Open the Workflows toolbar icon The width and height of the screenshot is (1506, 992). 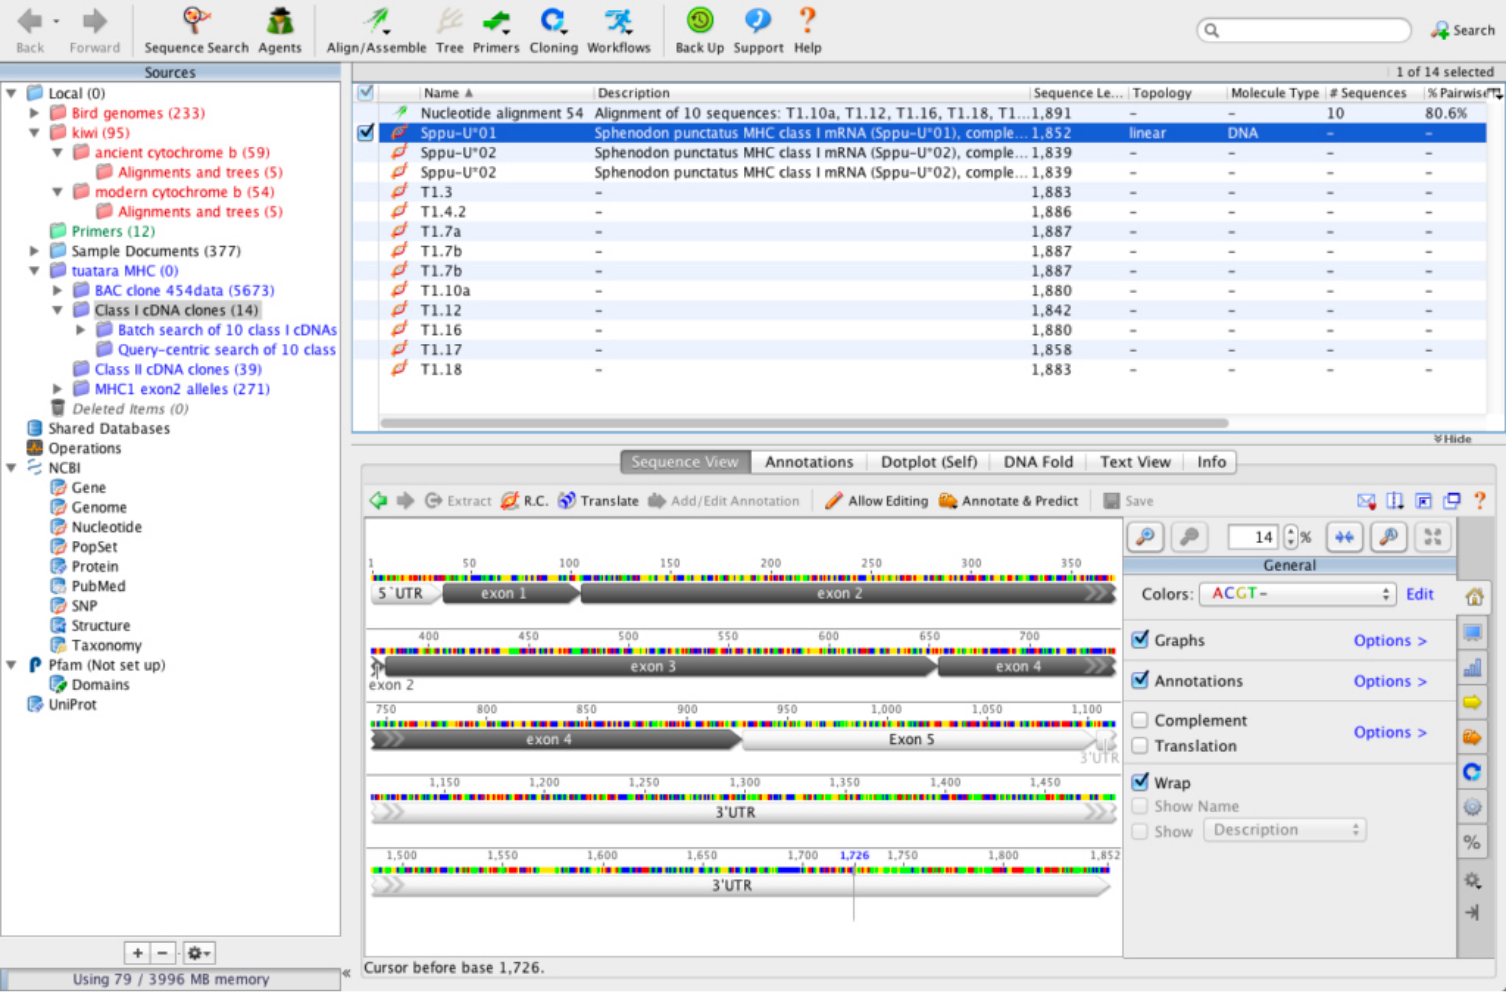(x=618, y=30)
